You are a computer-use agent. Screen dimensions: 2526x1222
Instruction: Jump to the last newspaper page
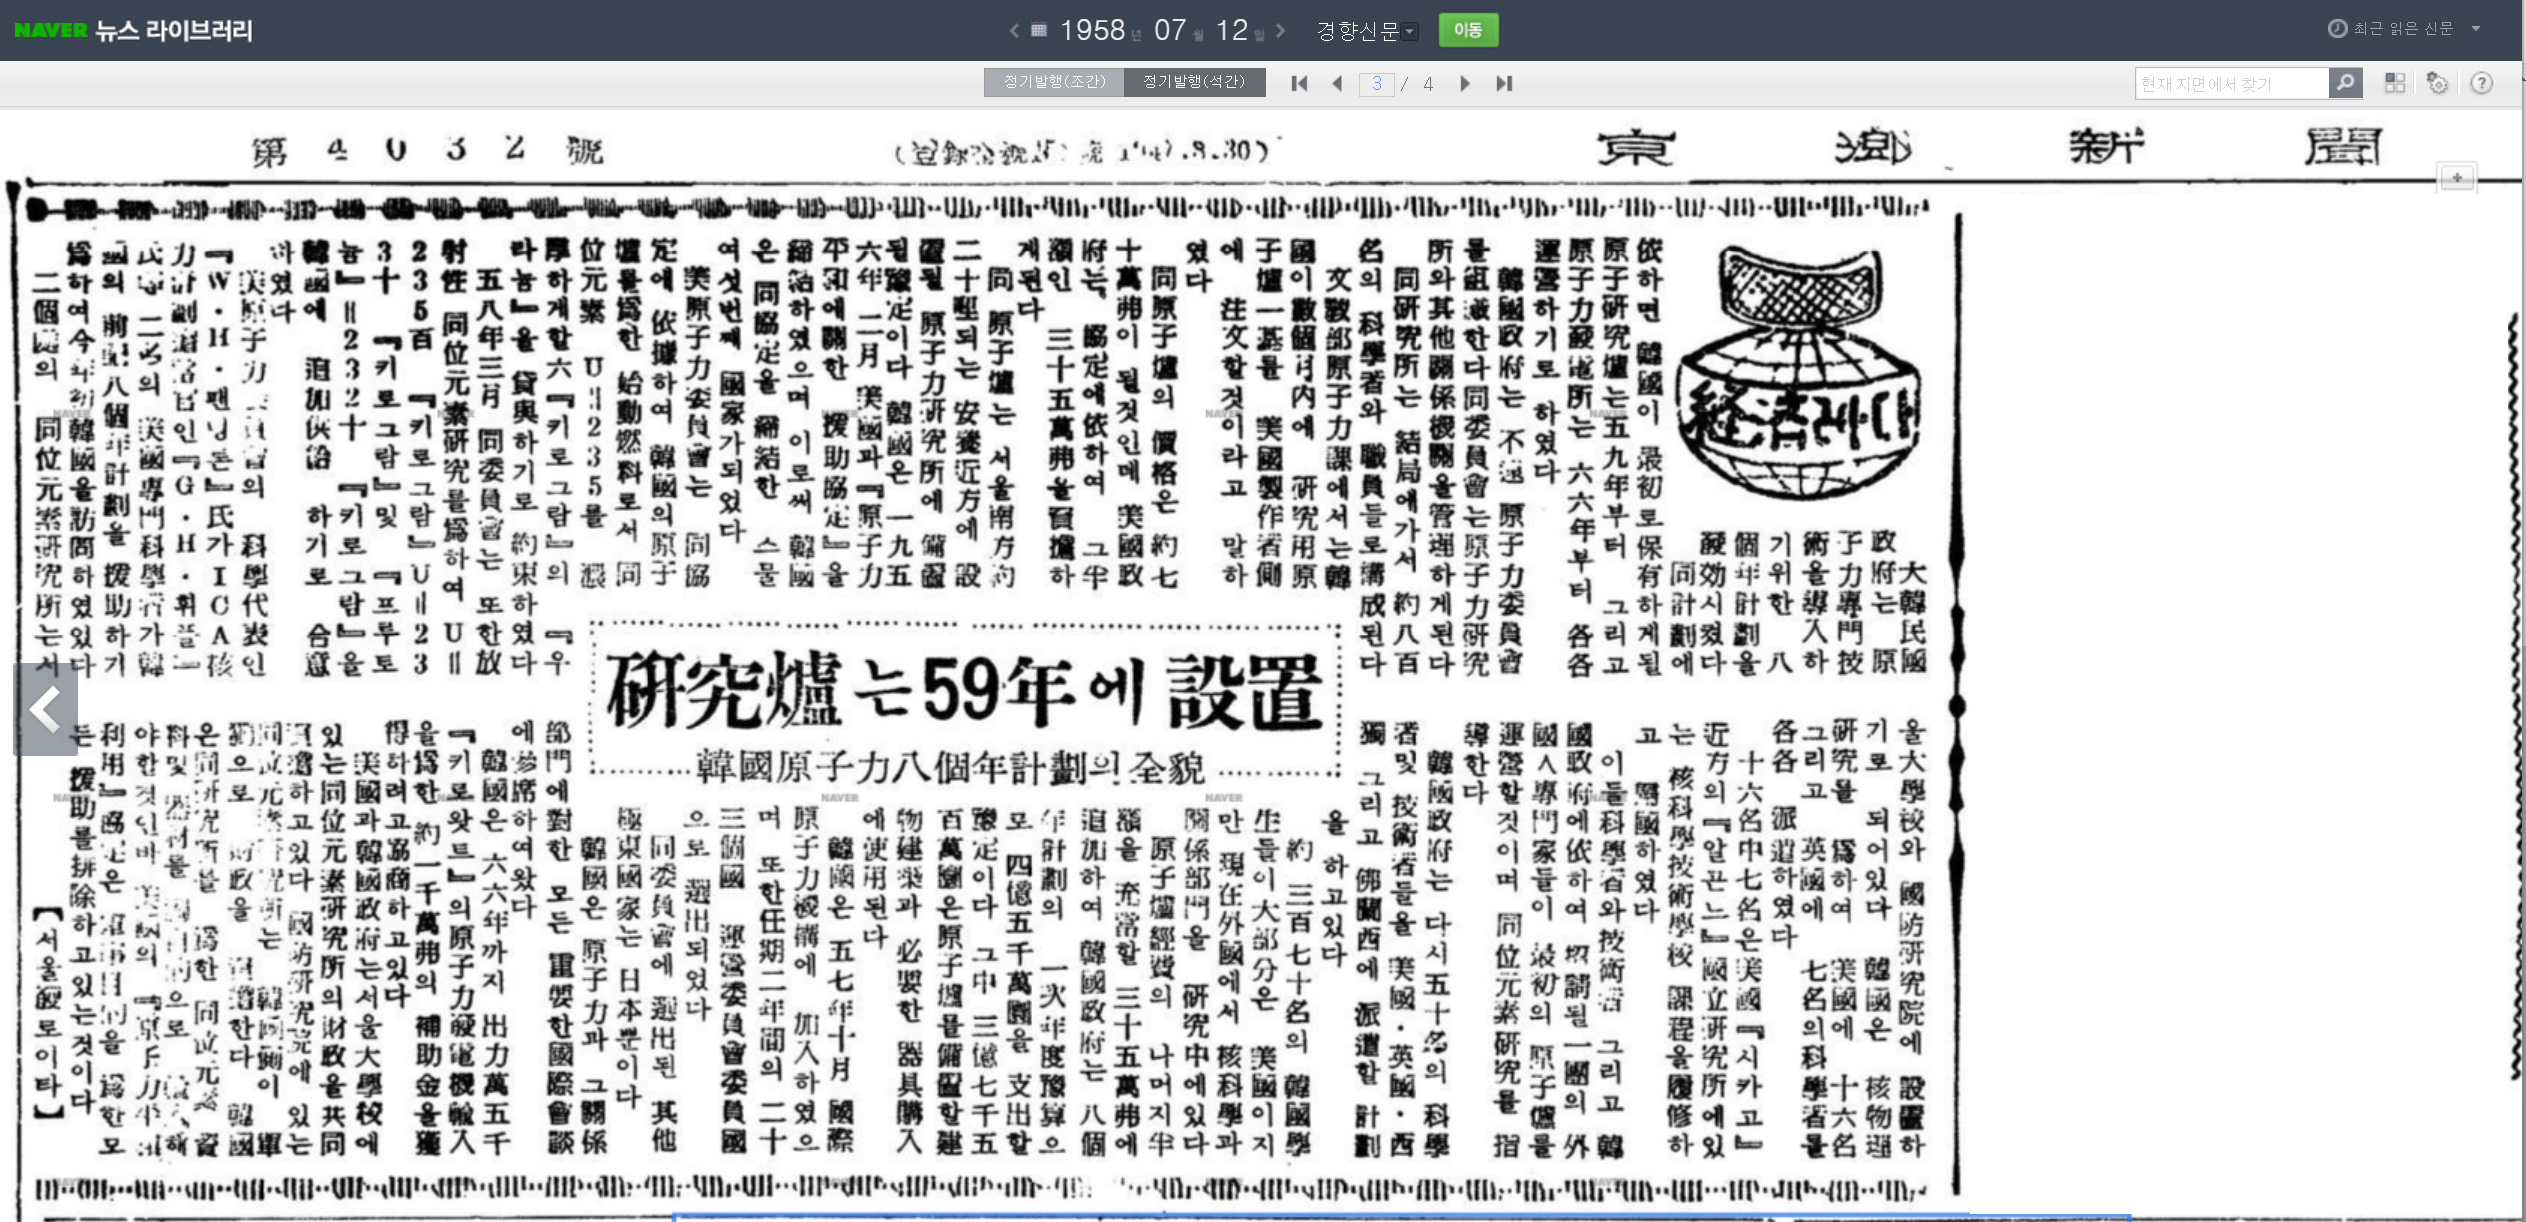pos(1504,84)
